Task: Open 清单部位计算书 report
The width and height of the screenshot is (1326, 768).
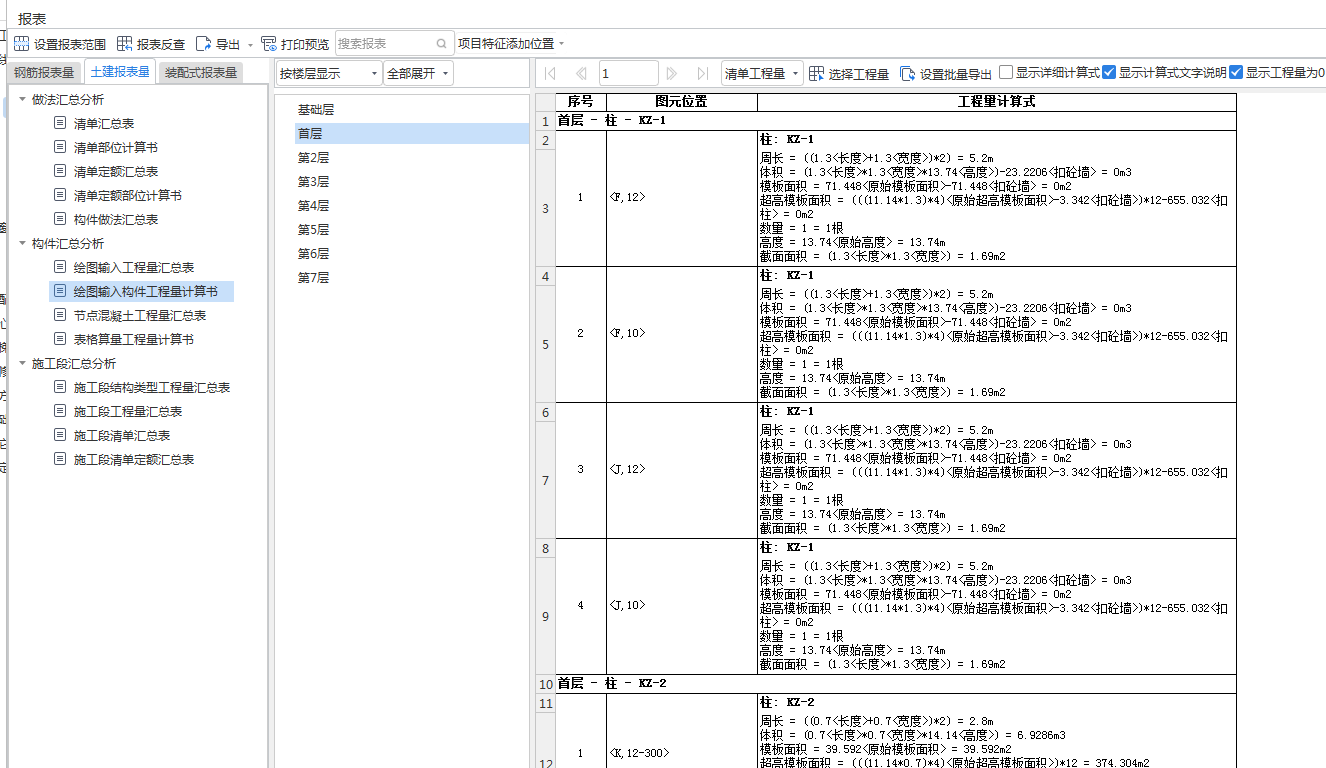Action: (116, 147)
